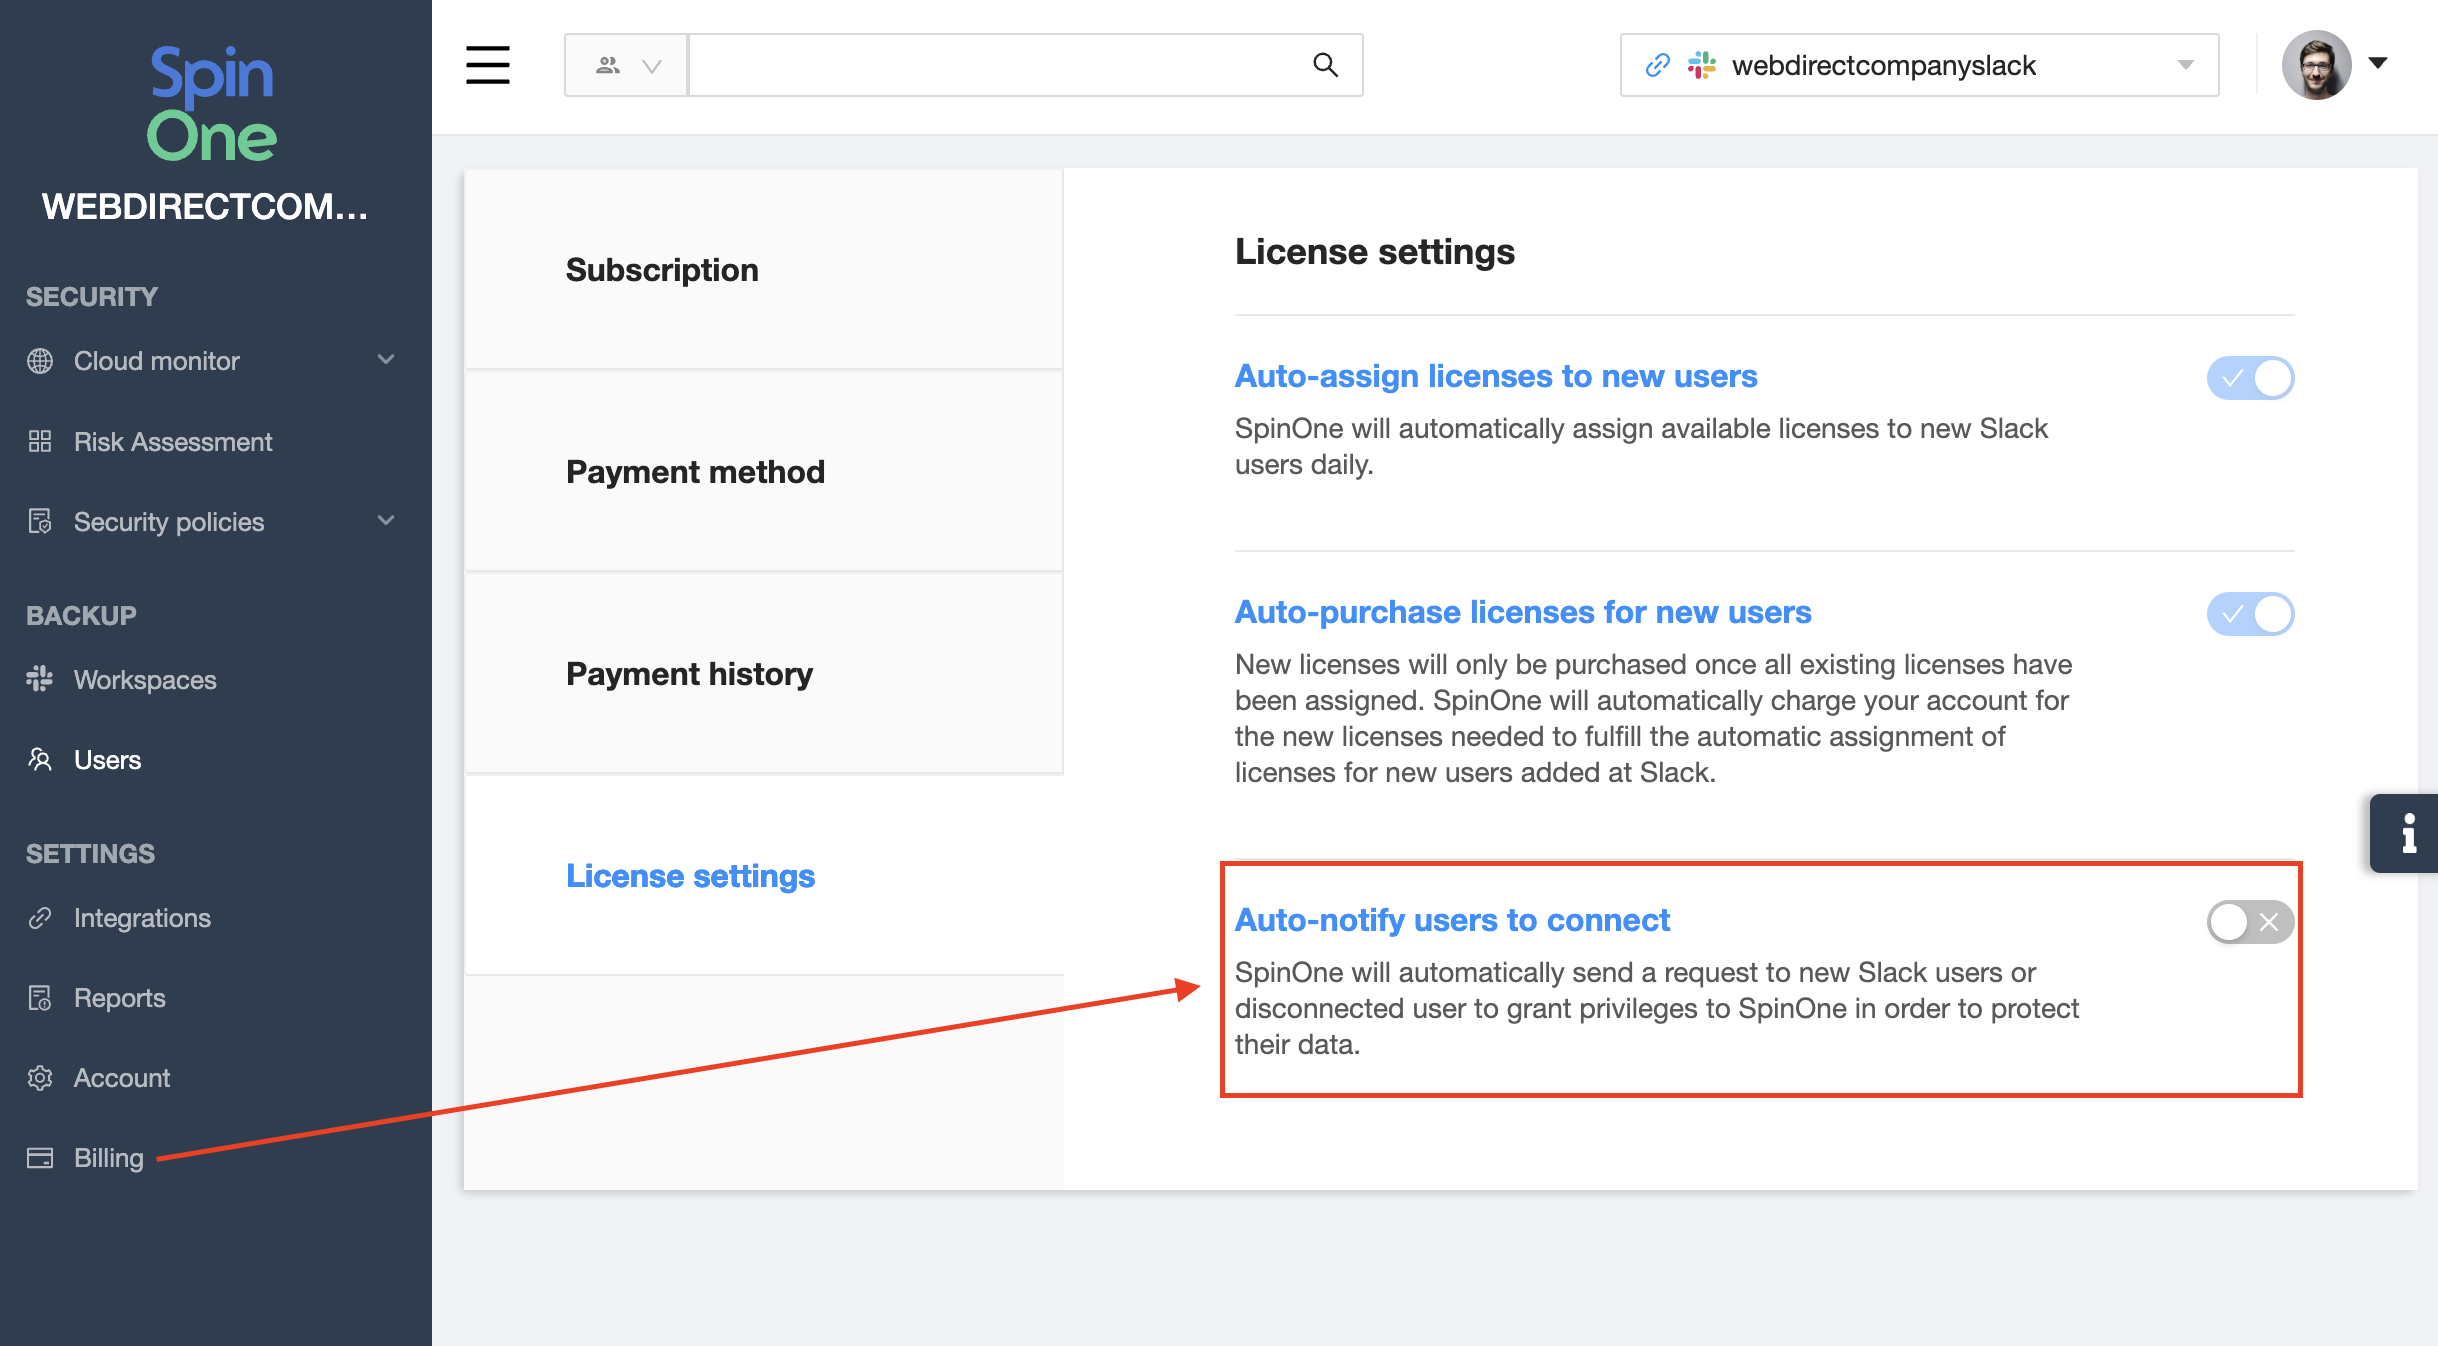Enable Auto-notify users to connect toggle

[x=2250, y=922]
